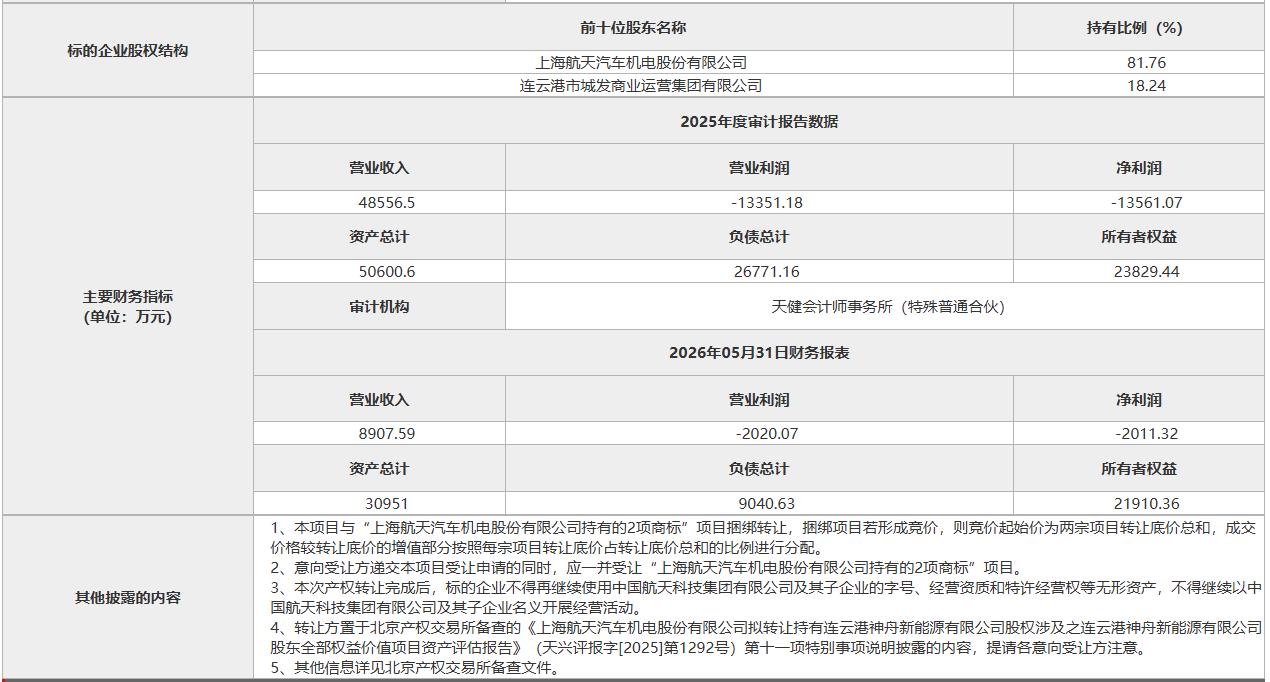Click the 主要财务指标（单位：万元）row header
Screen dimensions: 1270x682
tap(127, 307)
